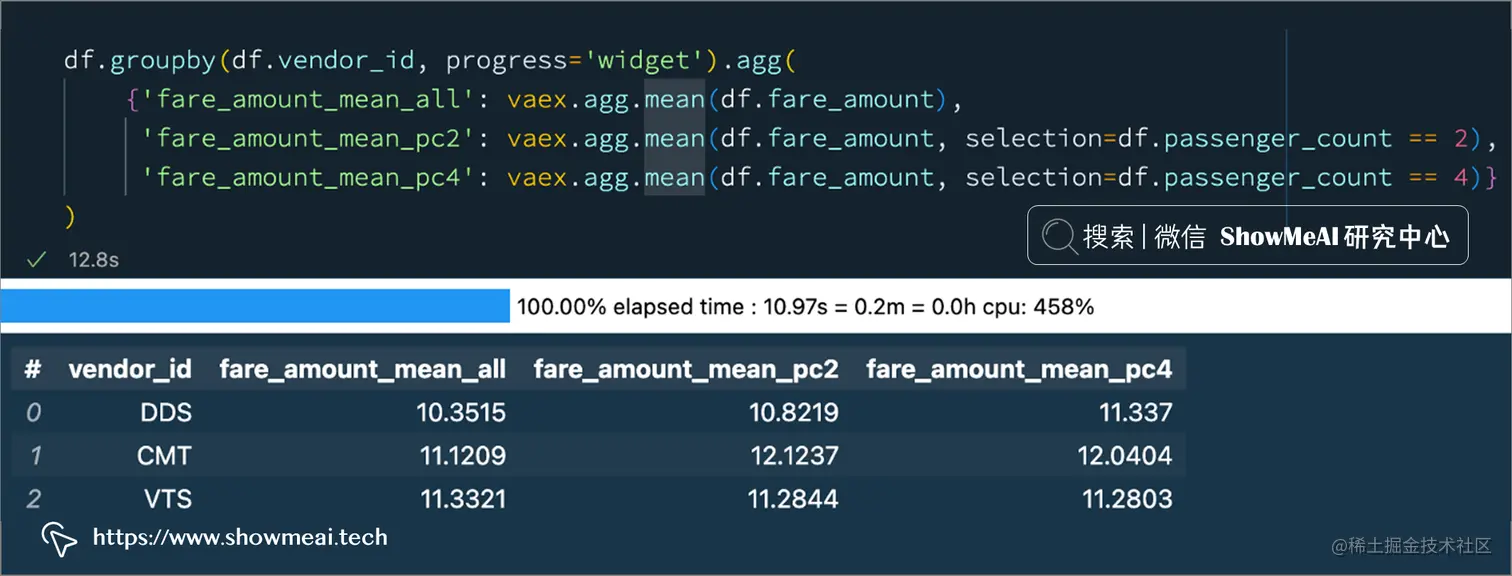The image size is (1512, 576).
Task: Click the 100.00% elapsed time status text
Action: click(x=805, y=307)
